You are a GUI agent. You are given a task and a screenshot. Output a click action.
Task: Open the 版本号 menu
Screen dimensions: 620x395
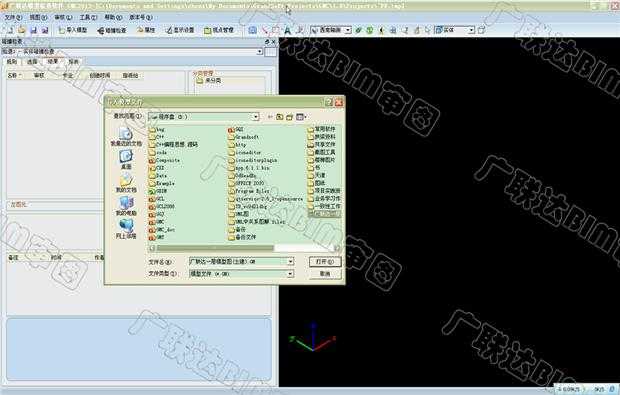click(140, 17)
